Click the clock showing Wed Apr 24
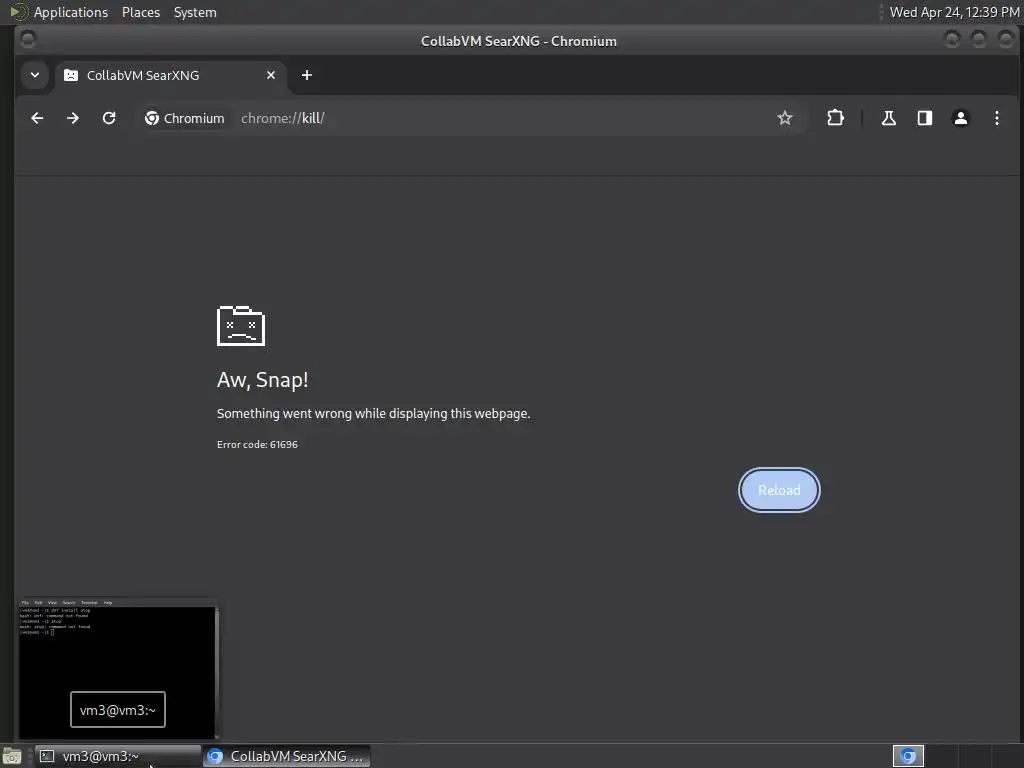This screenshot has width=1024, height=768. 954,12
